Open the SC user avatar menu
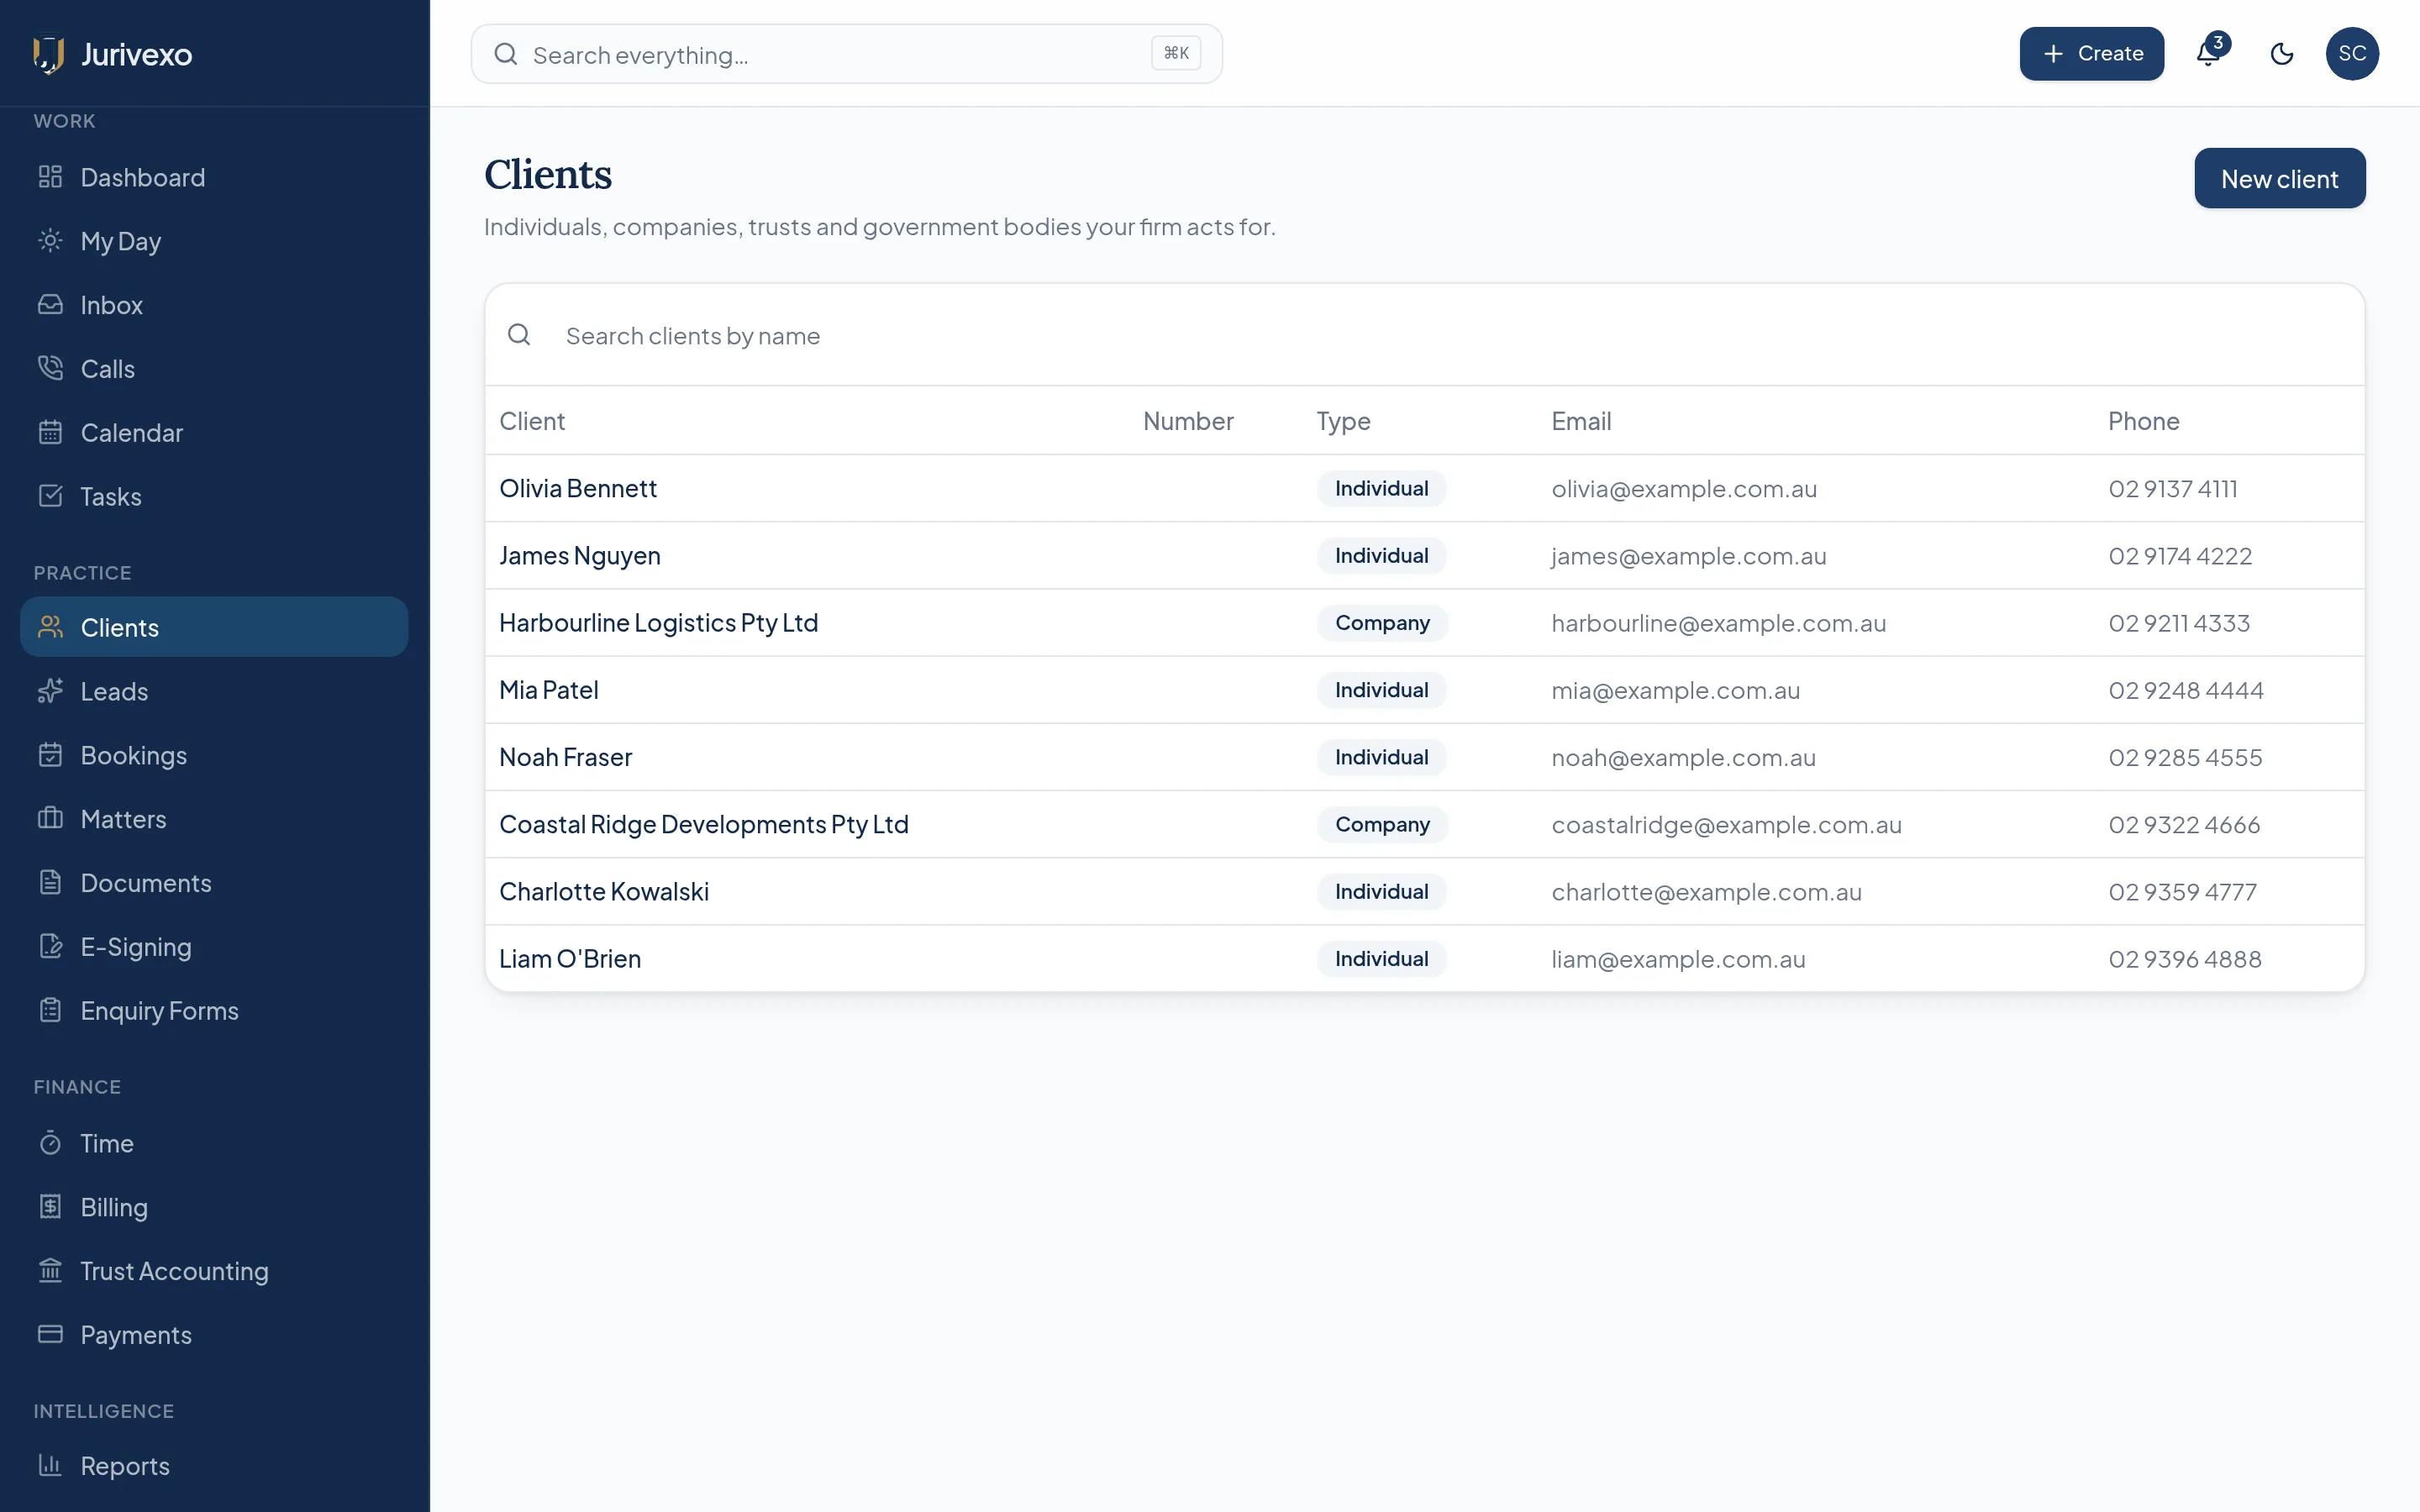This screenshot has width=2420, height=1512. (x=2352, y=53)
